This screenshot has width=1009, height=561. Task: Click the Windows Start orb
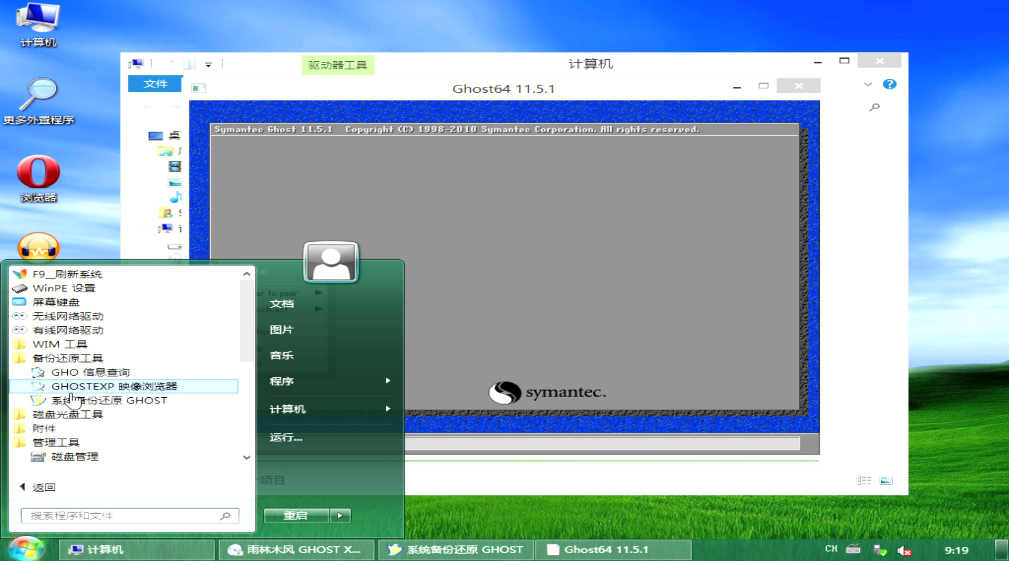click(x=26, y=549)
